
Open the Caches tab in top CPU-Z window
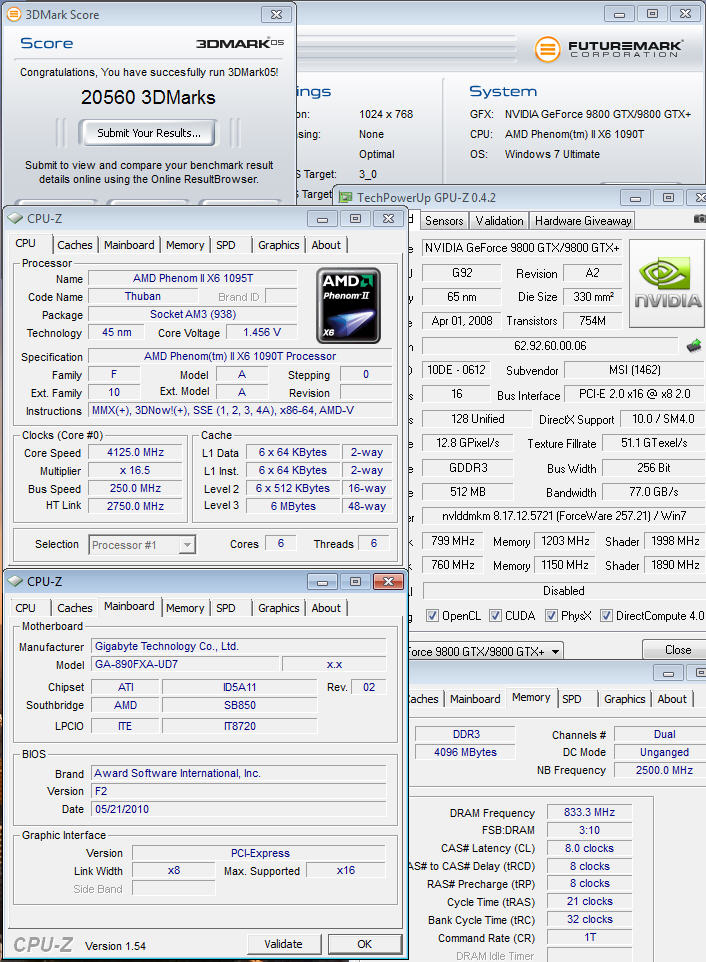(x=74, y=245)
